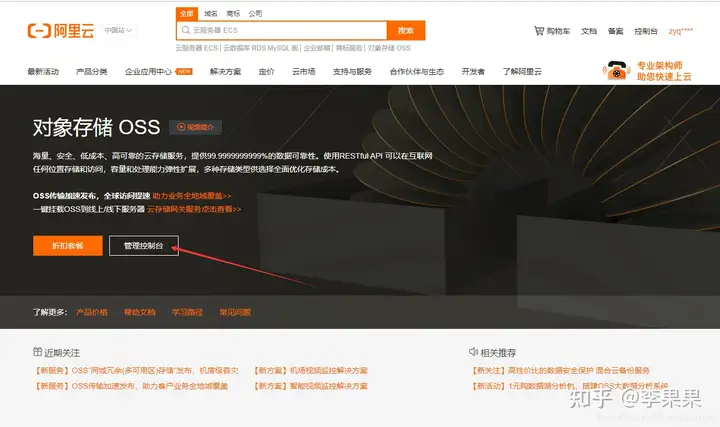Click the 近期关注 gift icon
This screenshot has width=720, height=427.
click(37, 352)
